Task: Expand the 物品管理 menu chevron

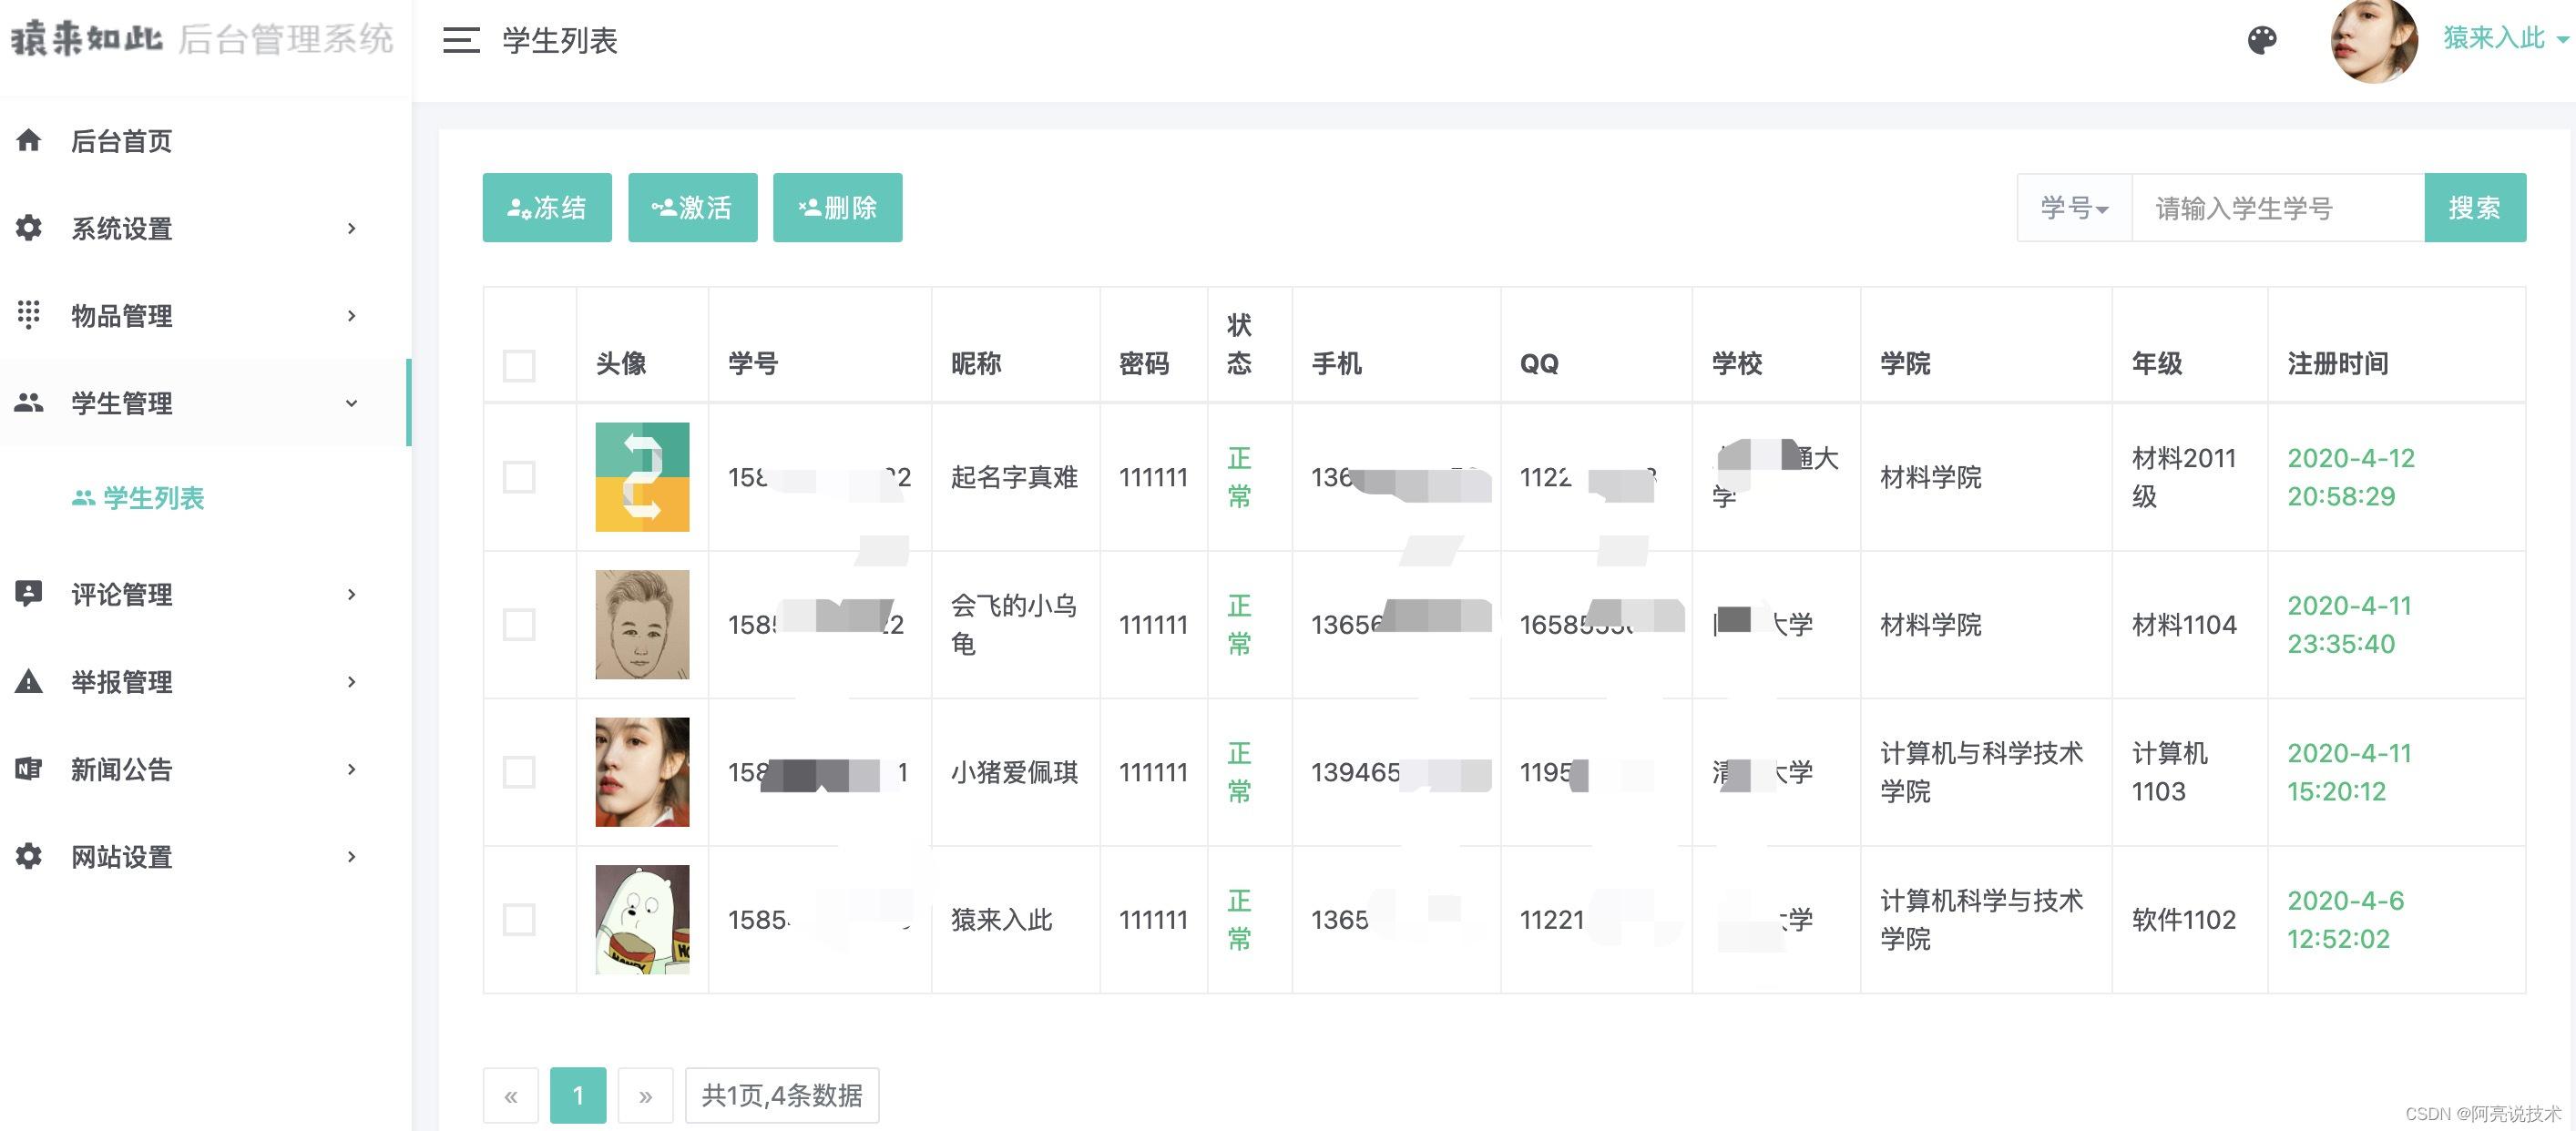Action: pyautogui.click(x=351, y=316)
